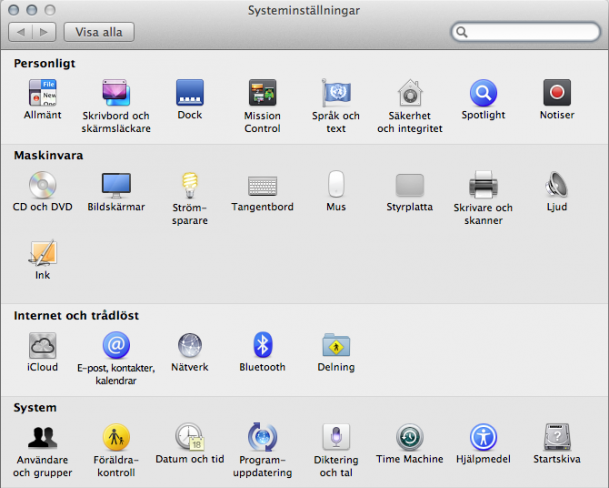Image resolution: width=609 pixels, height=488 pixels.
Task: Open Föräldrakontroll parental controls
Action: (116, 437)
